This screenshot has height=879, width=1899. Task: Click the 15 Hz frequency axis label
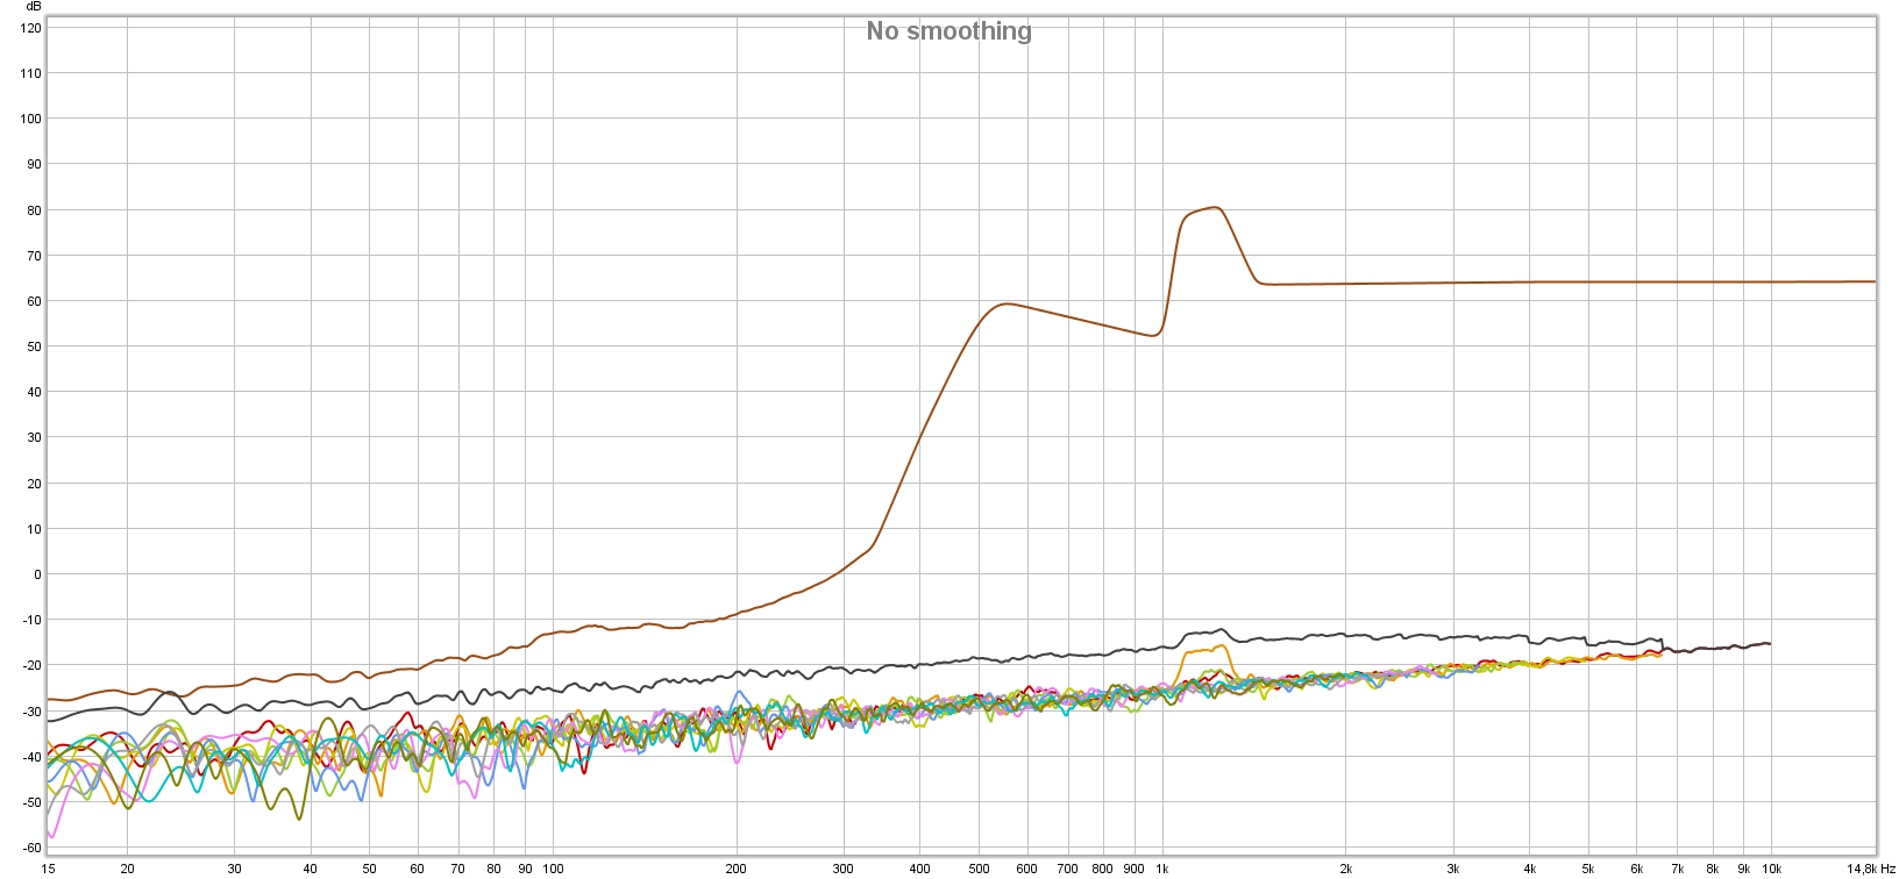point(48,869)
